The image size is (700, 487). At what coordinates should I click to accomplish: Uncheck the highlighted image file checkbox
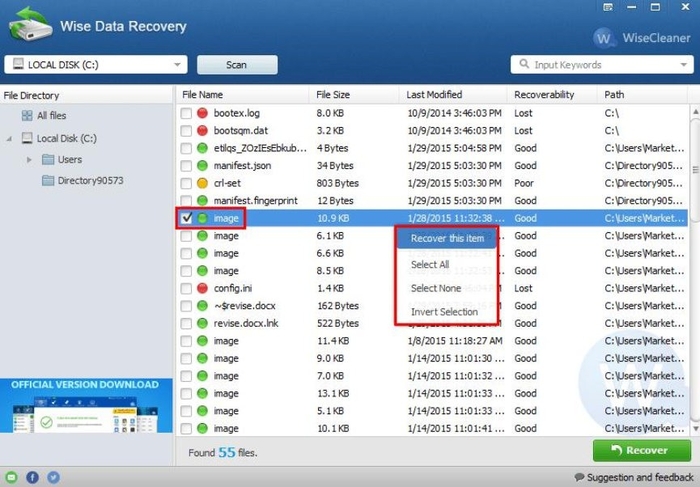[186, 218]
